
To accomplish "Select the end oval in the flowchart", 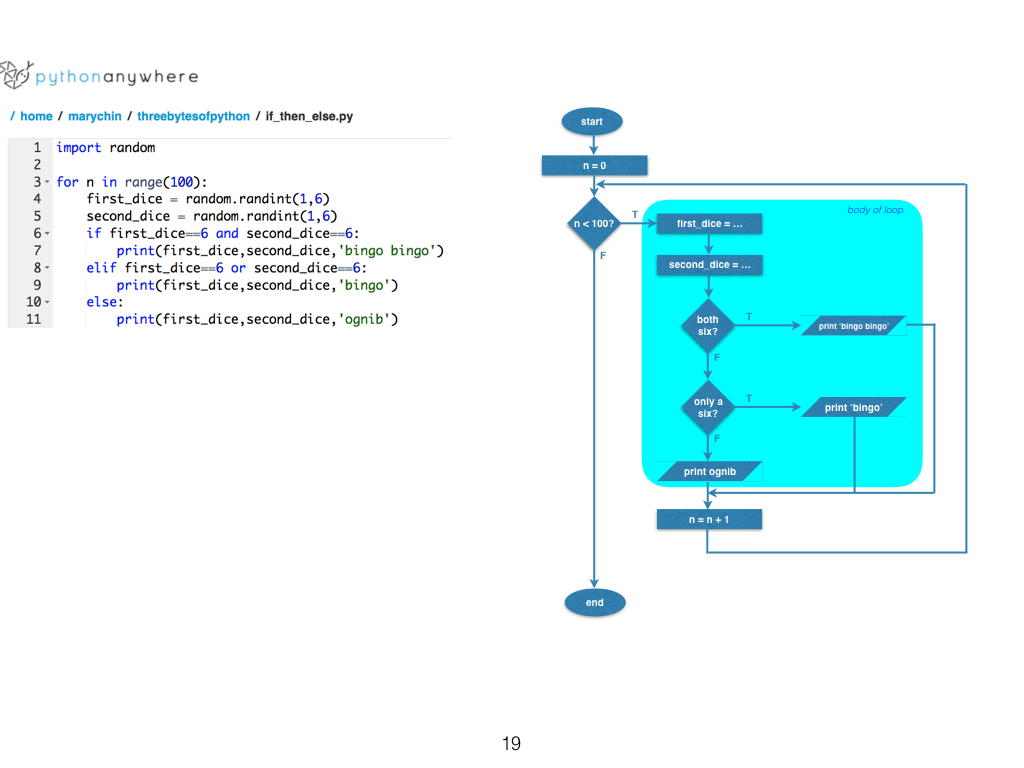I will pos(594,603).
